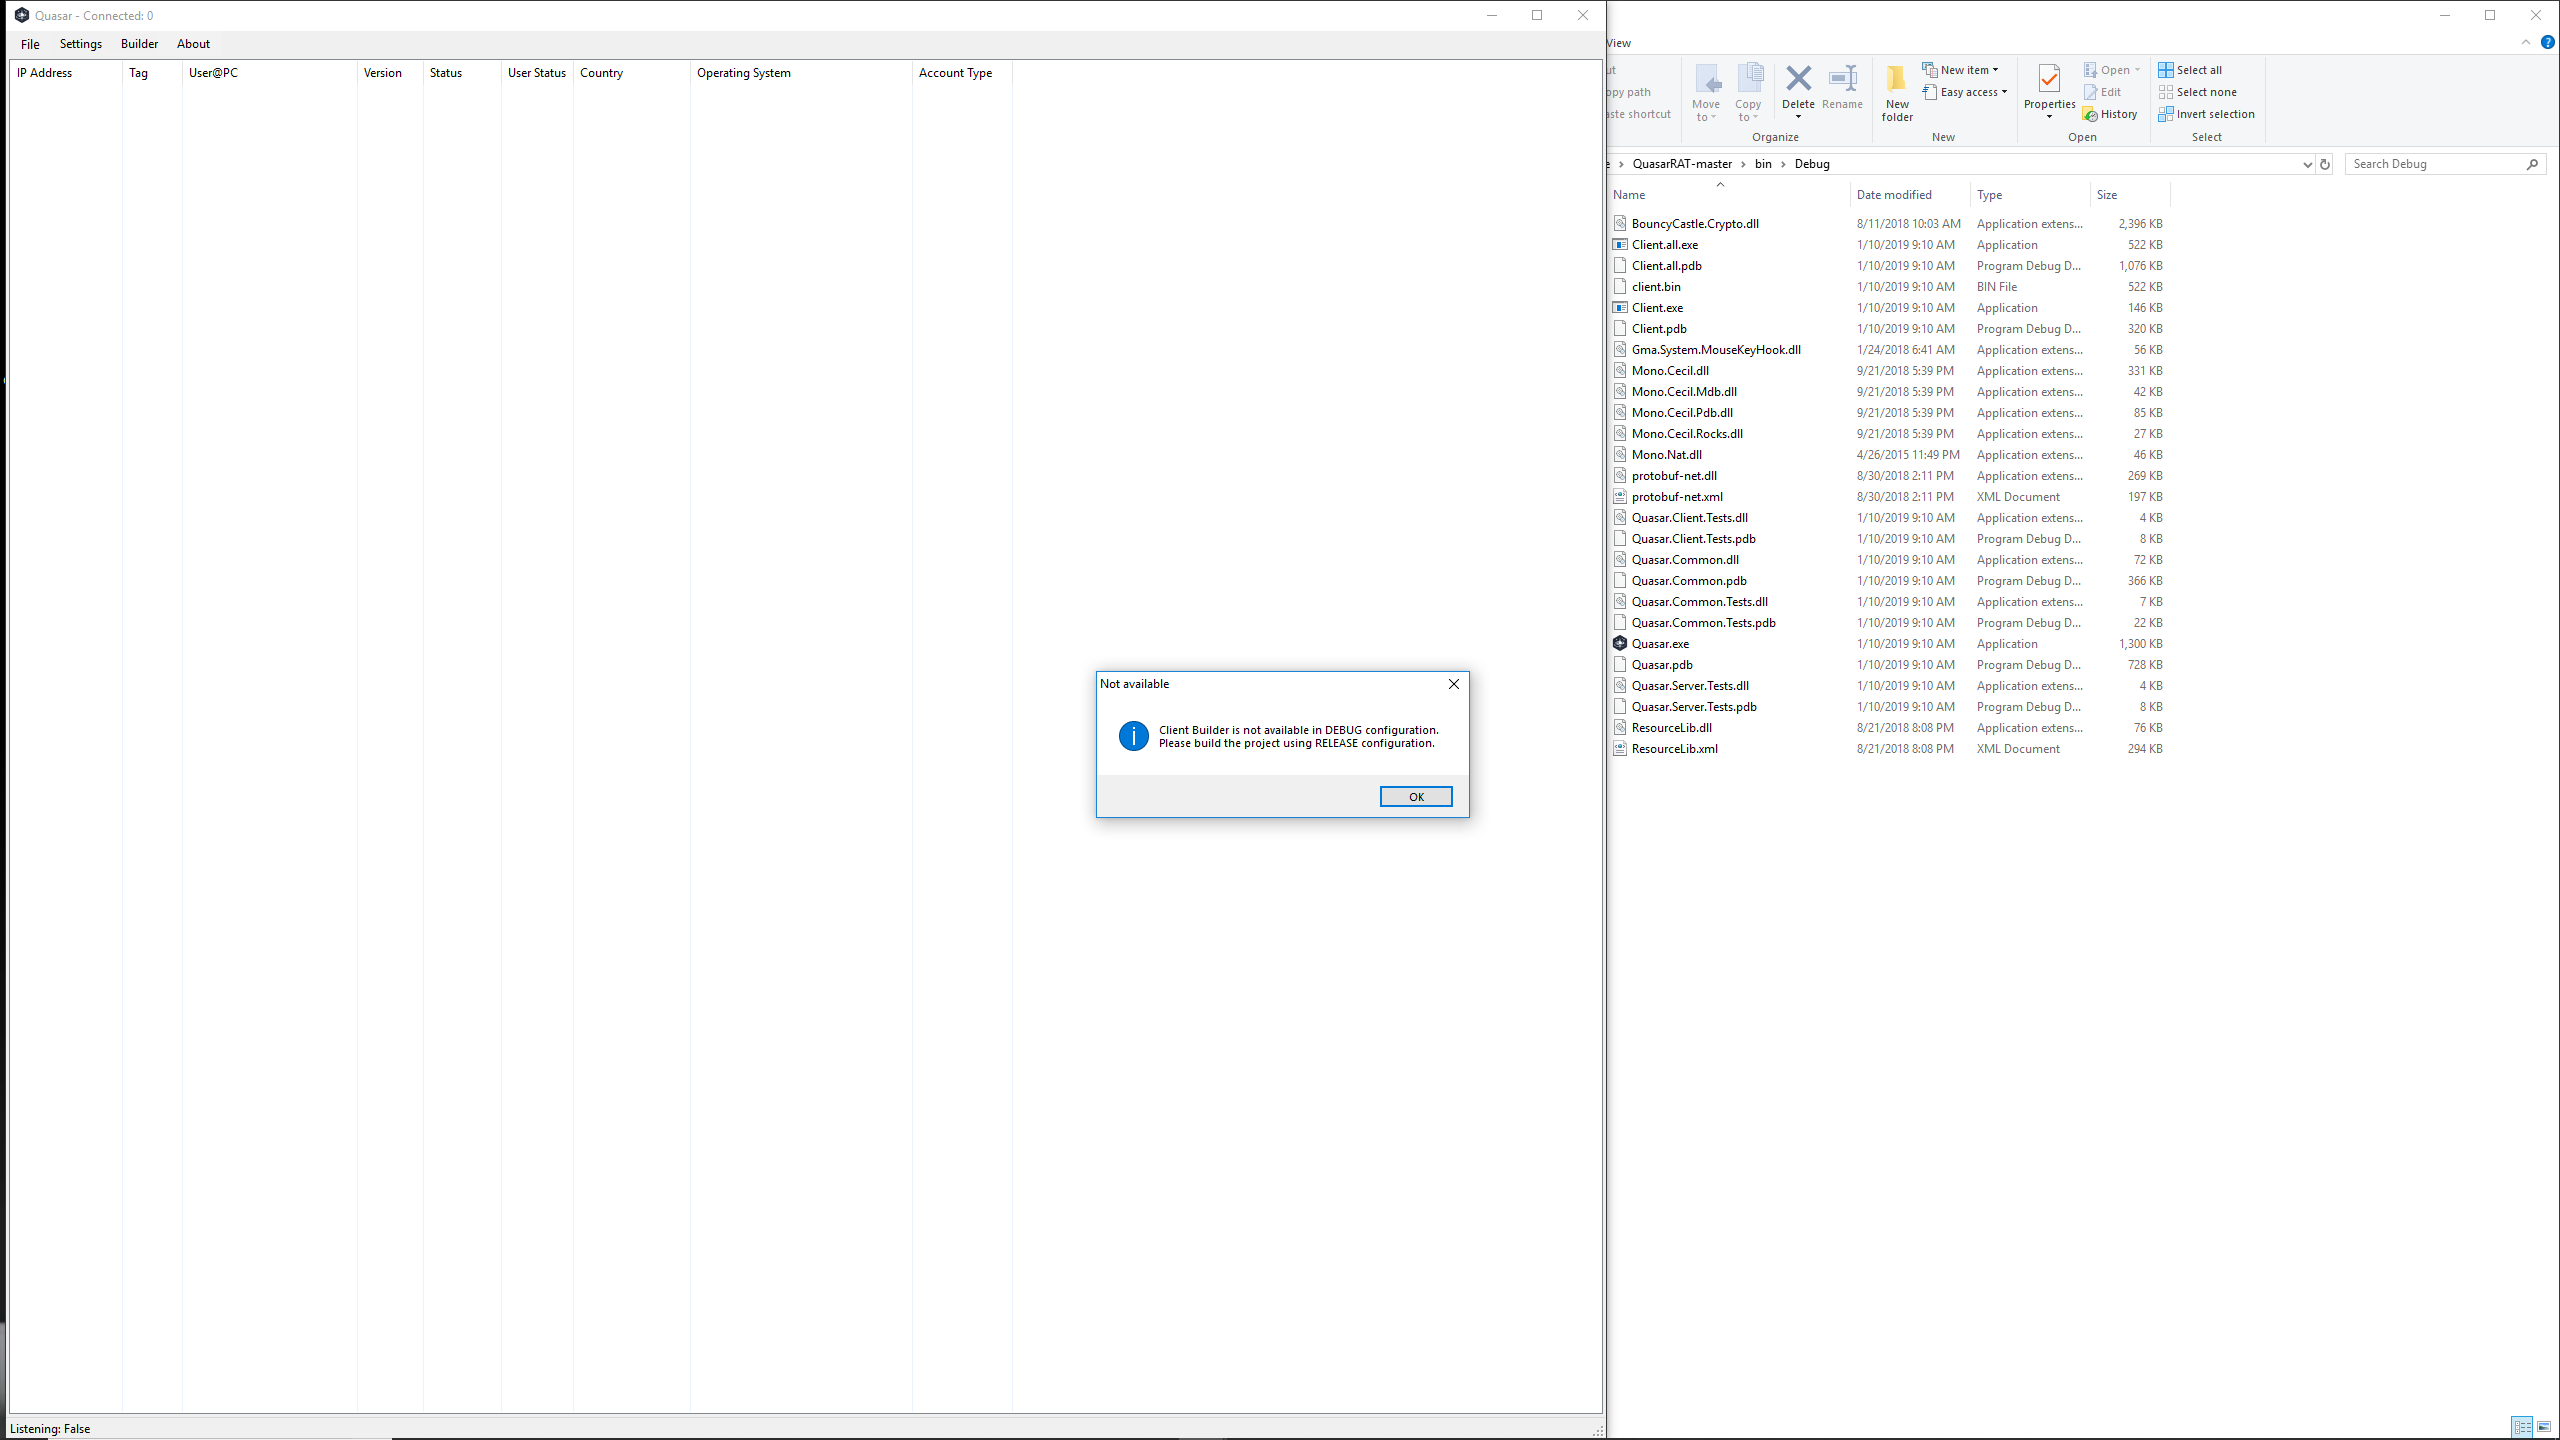
Task: Click the New folder icon
Action: [1896, 80]
